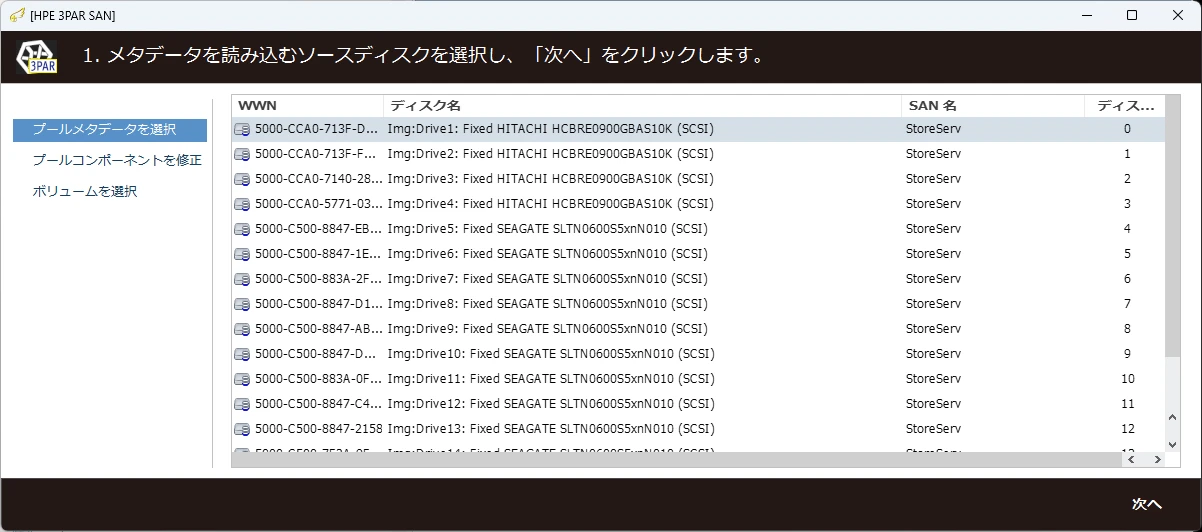
Task: Sort by the ディス... column header
Action: pyautogui.click(x=1126, y=105)
